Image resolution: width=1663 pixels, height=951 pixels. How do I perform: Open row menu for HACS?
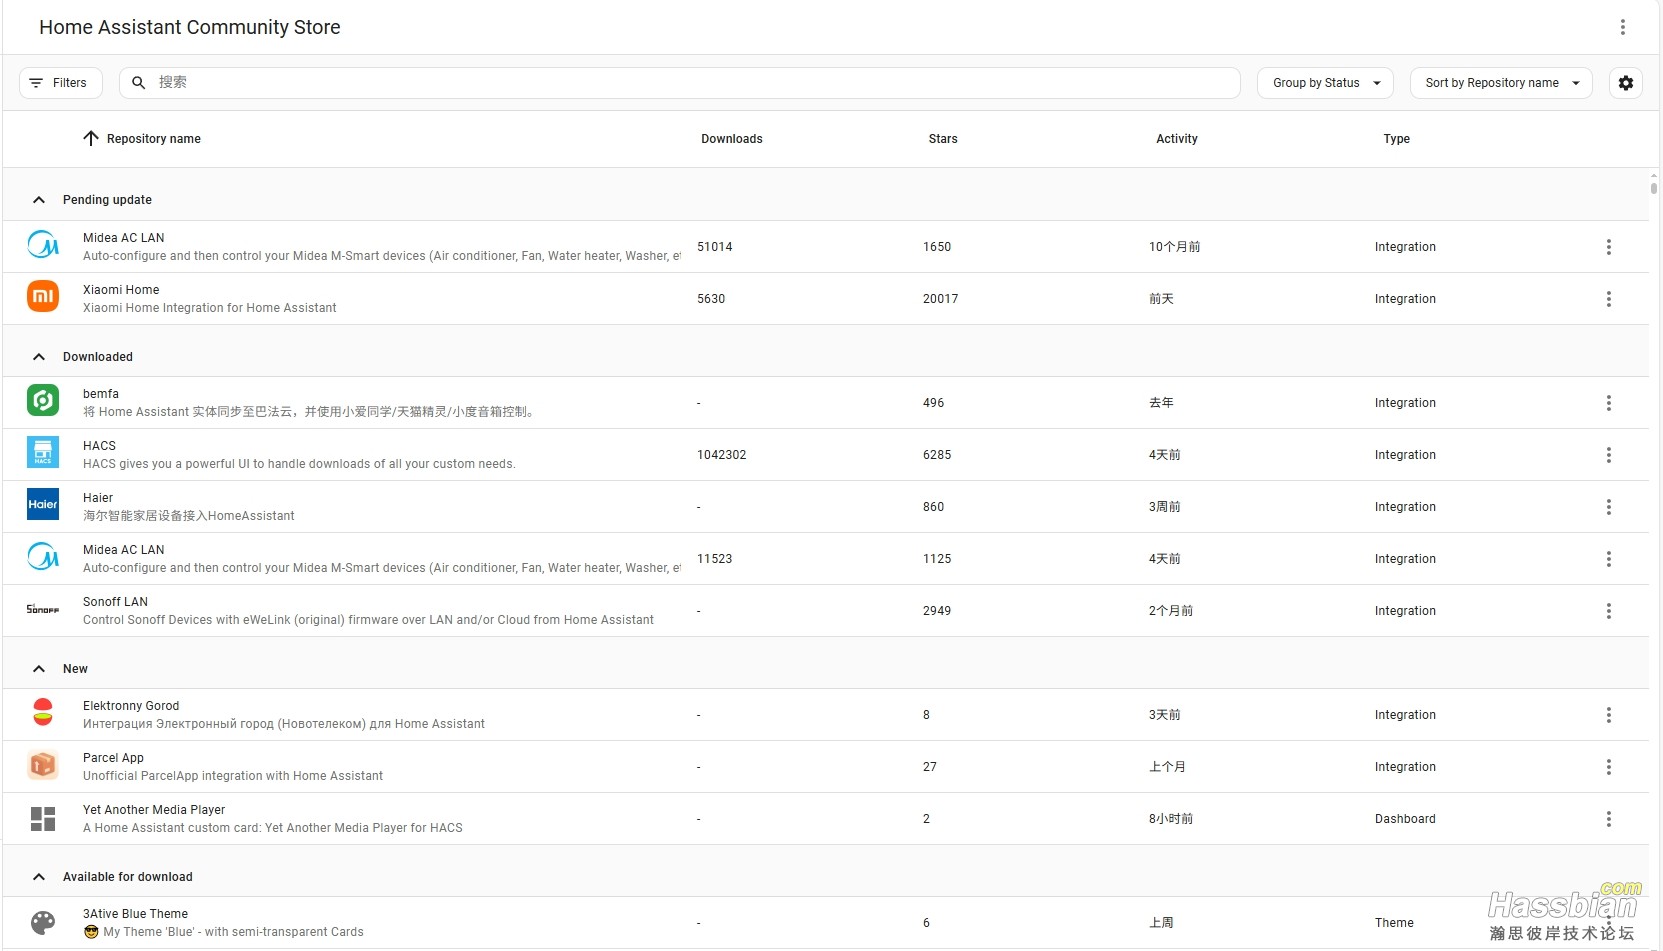pyautogui.click(x=1608, y=455)
